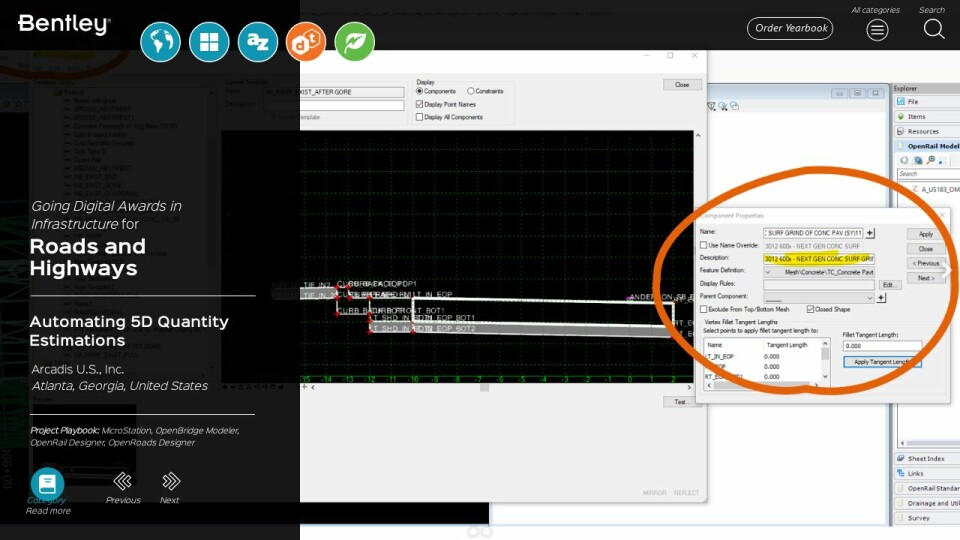Click the tangent list scroll-up arrow
The height and width of the screenshot is (540, 960).
pyautogui.click(x=825, y=344)
